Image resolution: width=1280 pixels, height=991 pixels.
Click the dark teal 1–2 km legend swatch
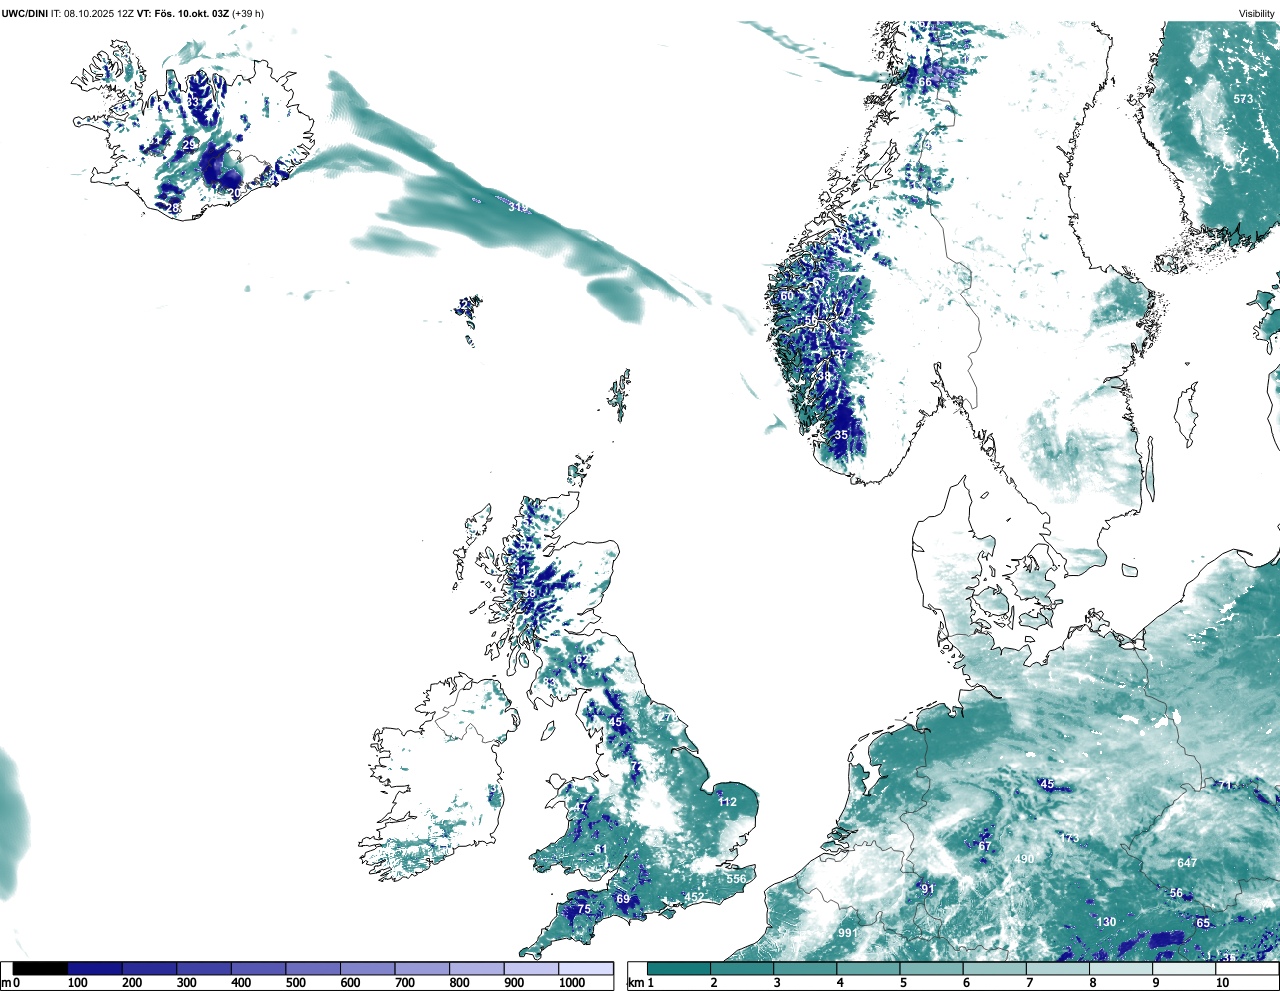679,968
